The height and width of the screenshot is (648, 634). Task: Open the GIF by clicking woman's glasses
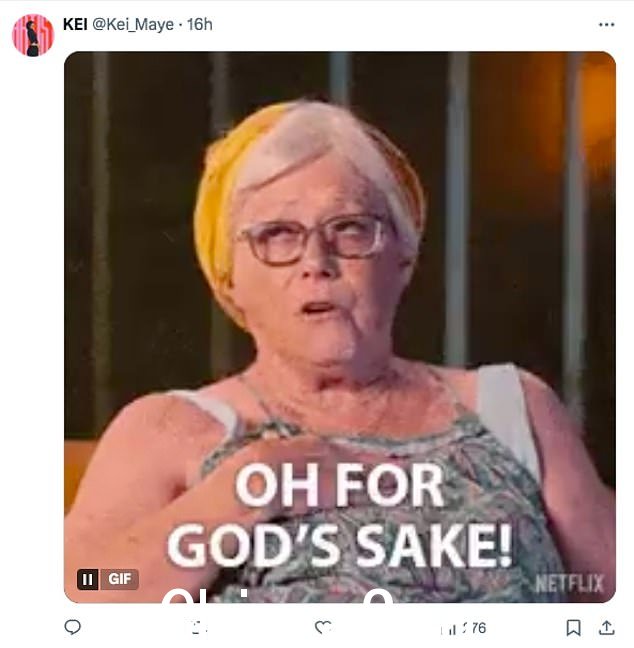pos(314,239)
